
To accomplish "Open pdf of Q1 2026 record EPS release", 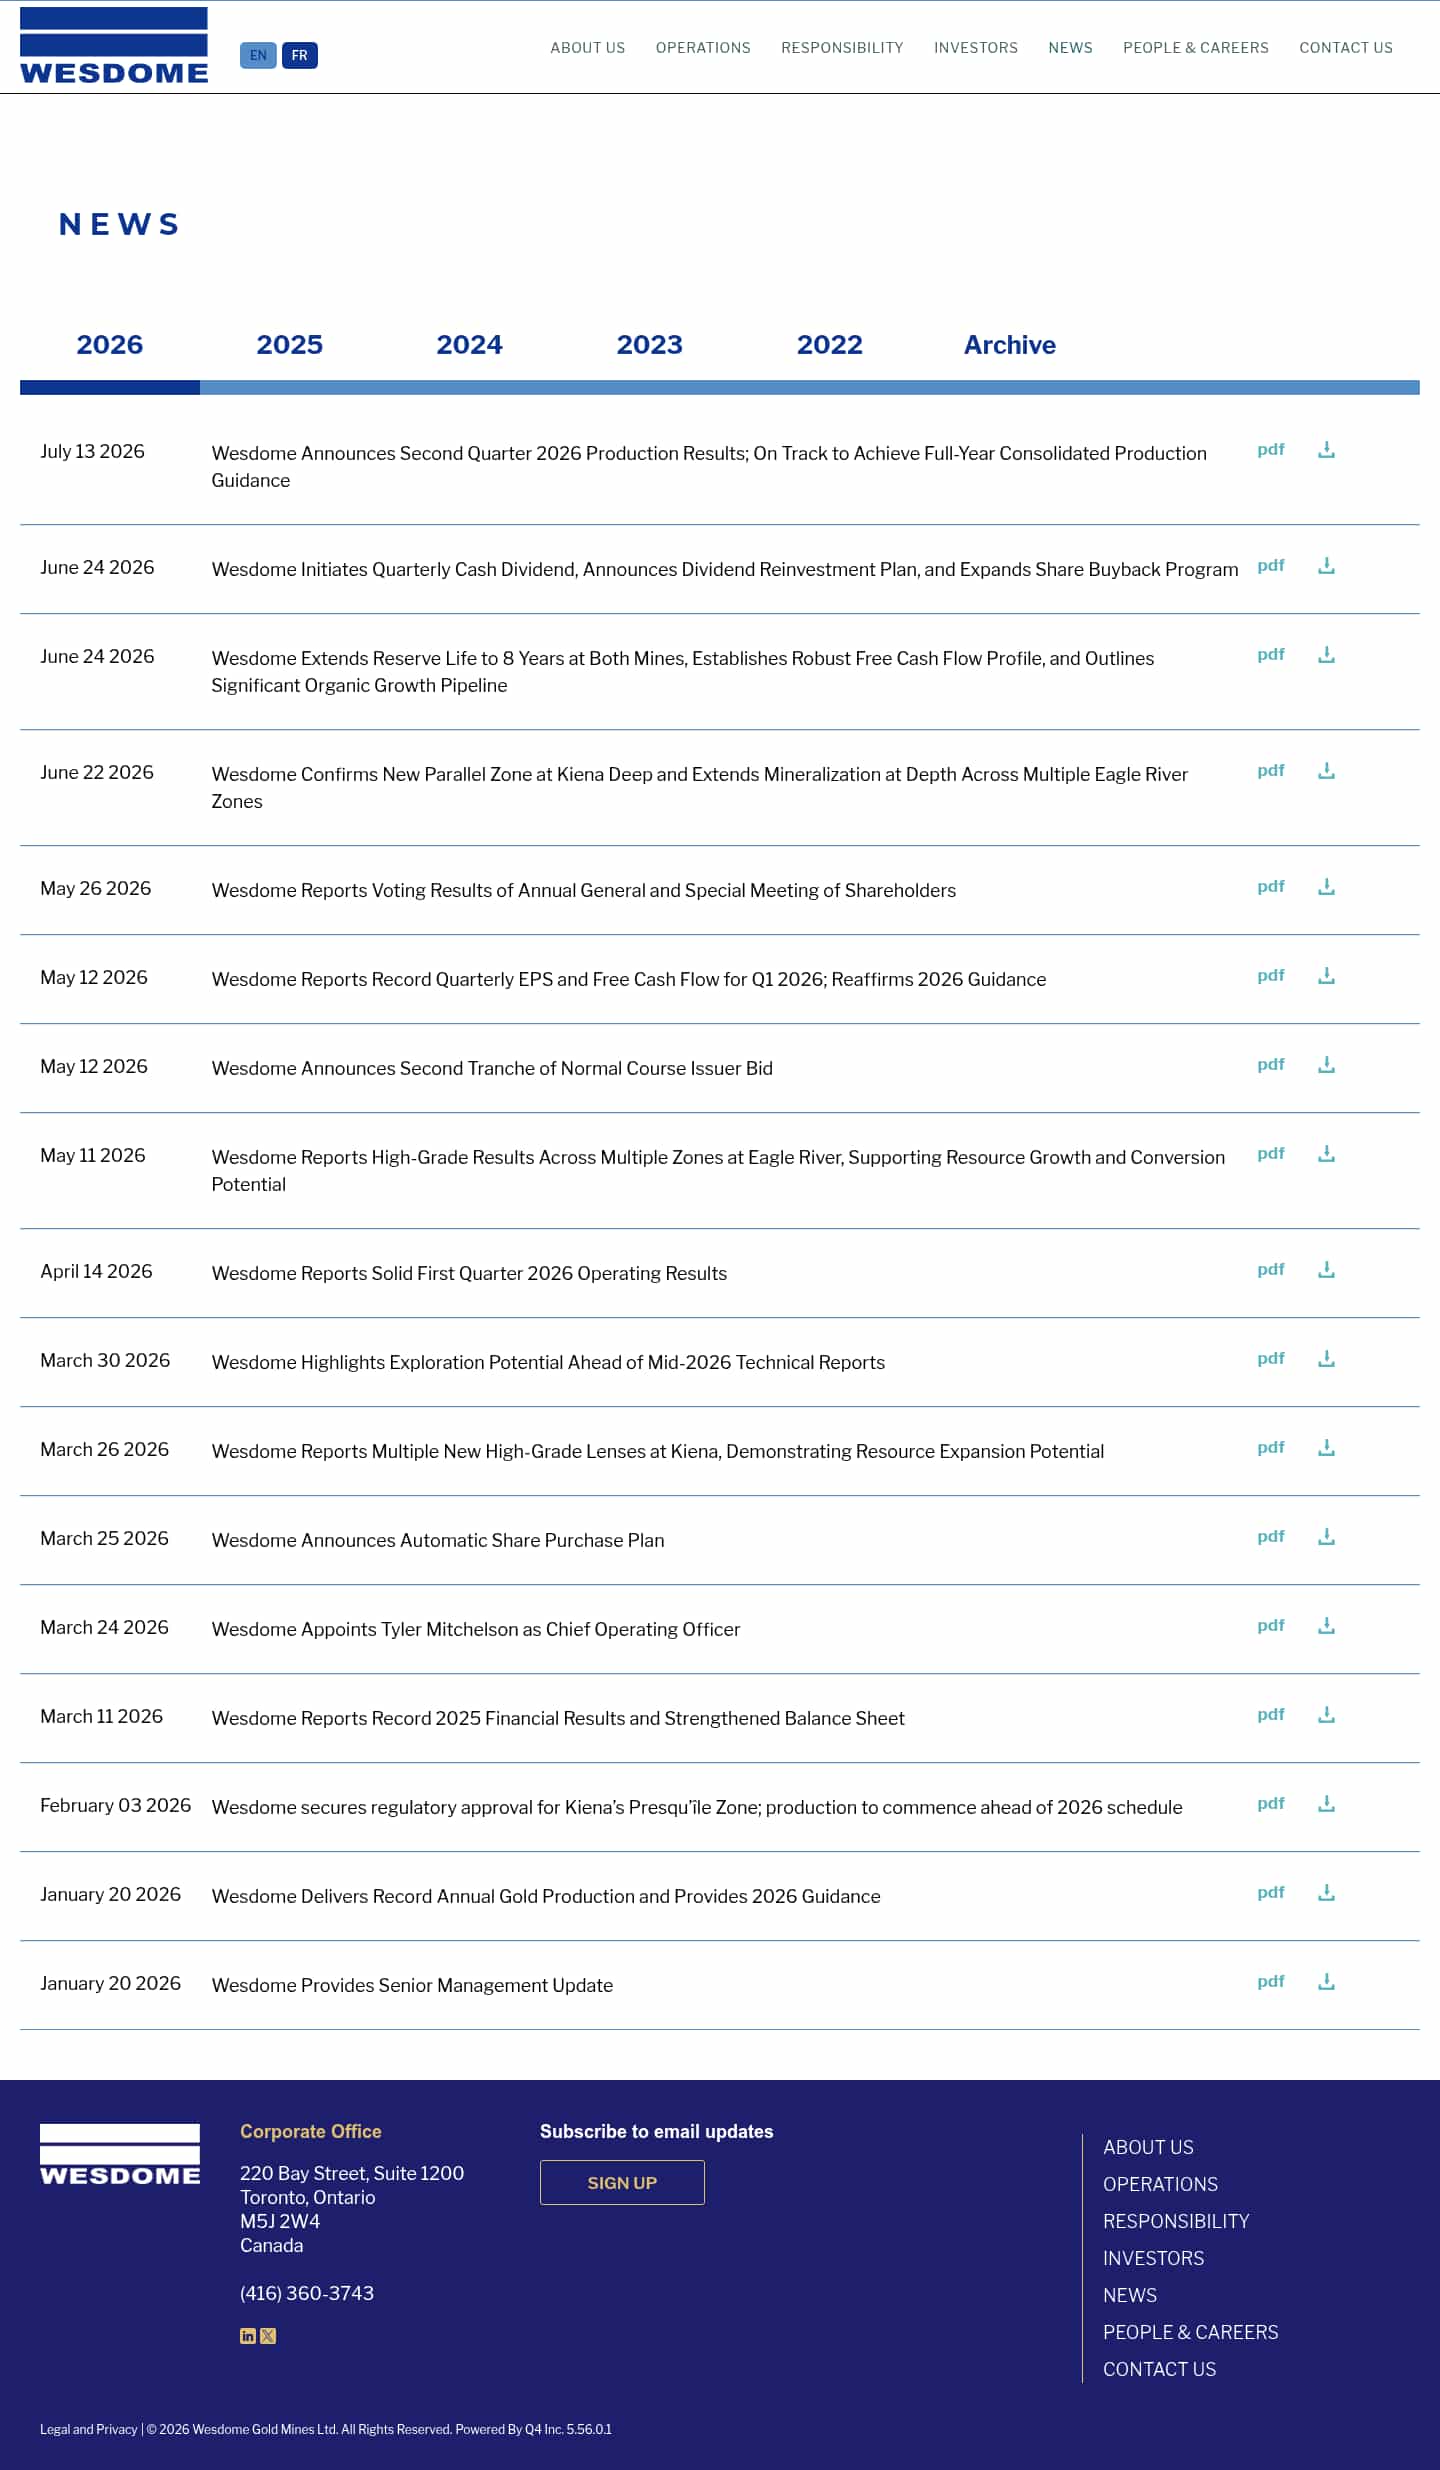I will 1271,976.
